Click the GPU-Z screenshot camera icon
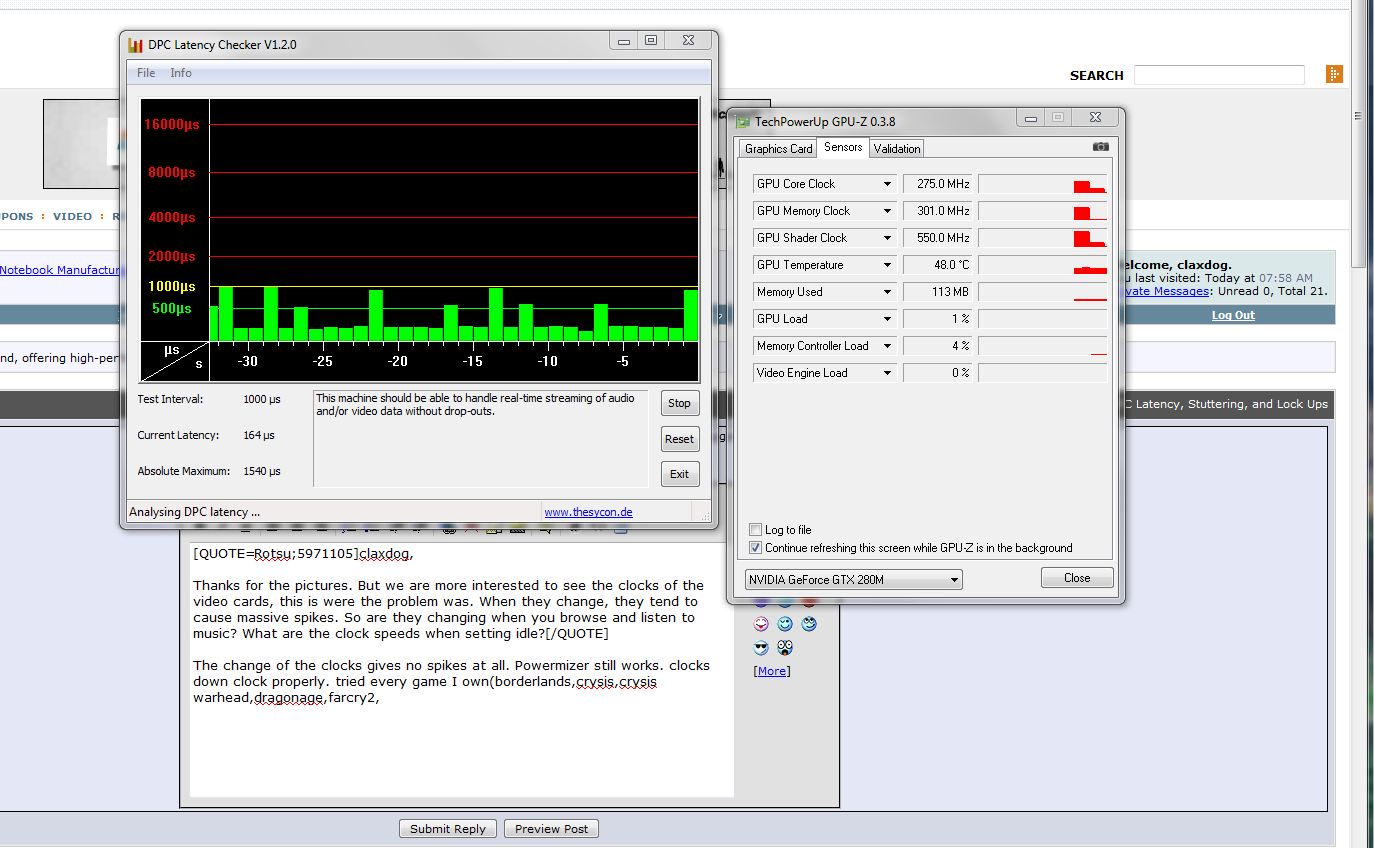1374x848 pixels. click(1101, 146)
